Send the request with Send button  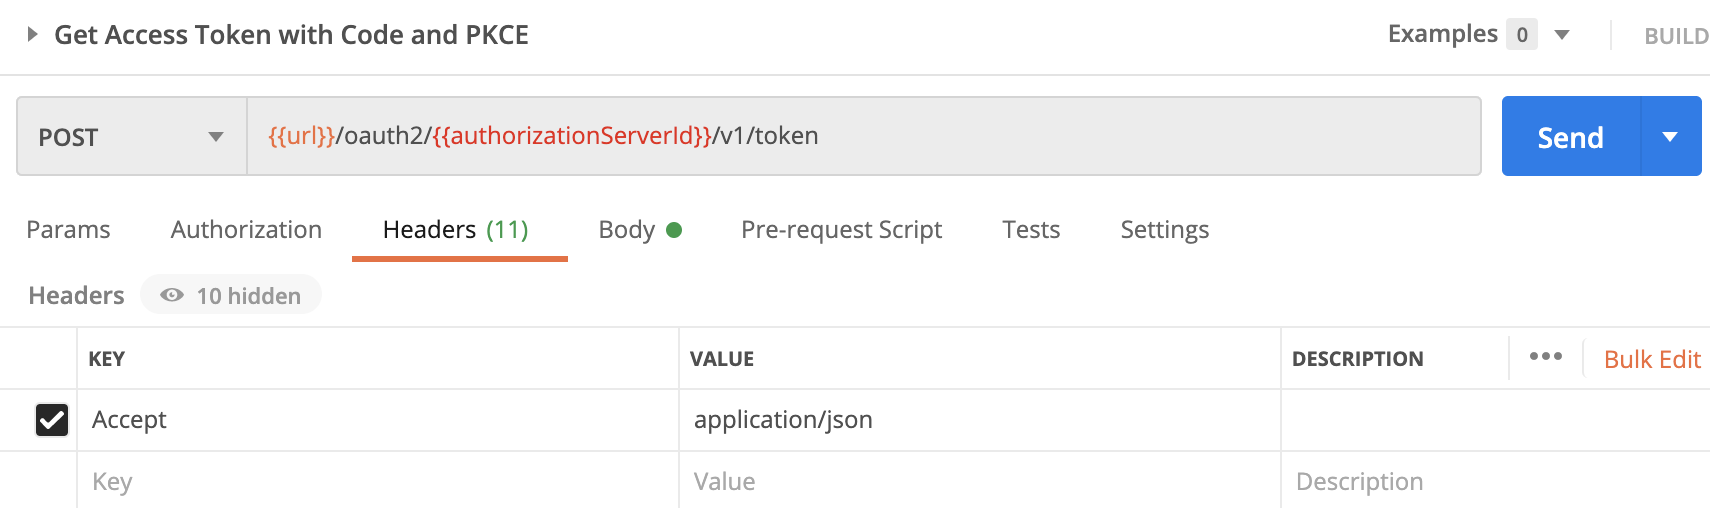point(1571,136)
